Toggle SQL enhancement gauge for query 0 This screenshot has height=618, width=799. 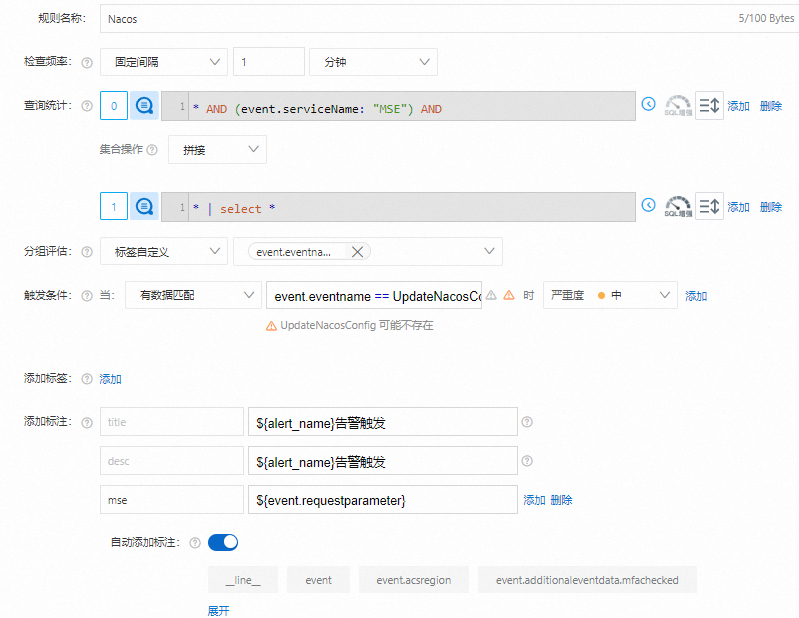[678, 105]
